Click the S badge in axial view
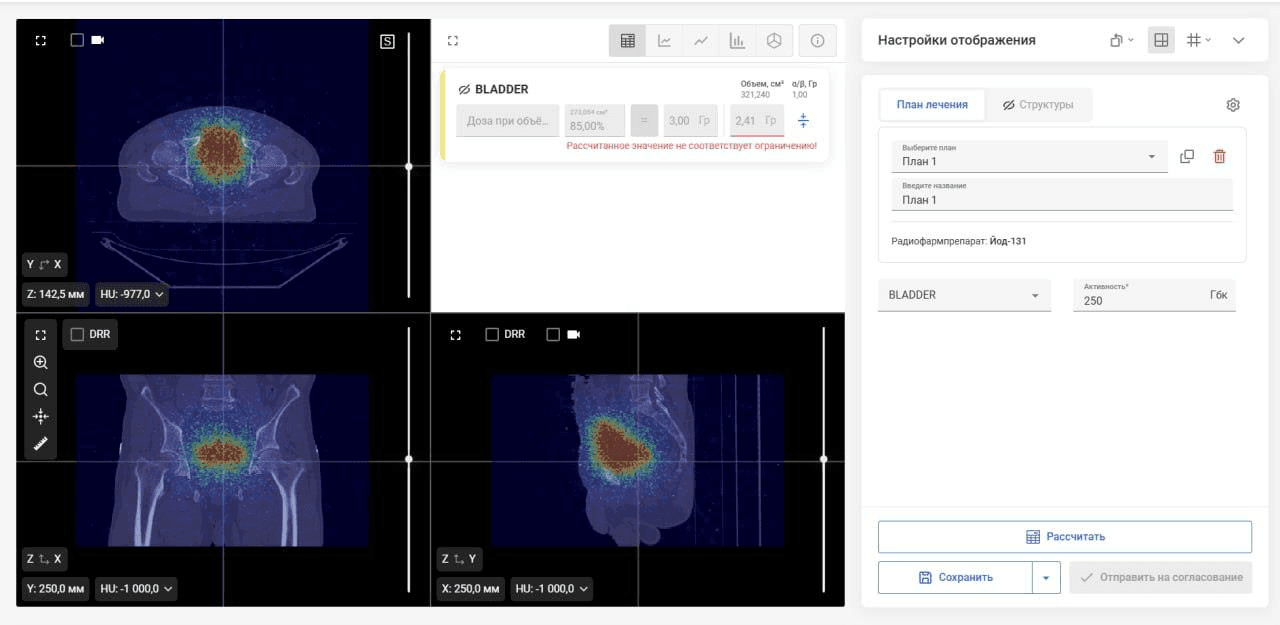The height and width of the screenshot is (625, 1280). 387,41
